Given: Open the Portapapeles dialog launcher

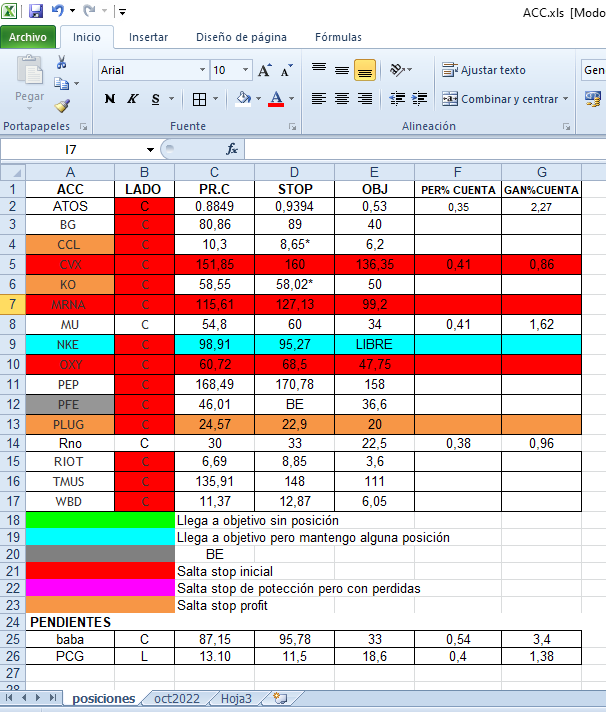Looking at the screenshot, I should pos(84,127).
